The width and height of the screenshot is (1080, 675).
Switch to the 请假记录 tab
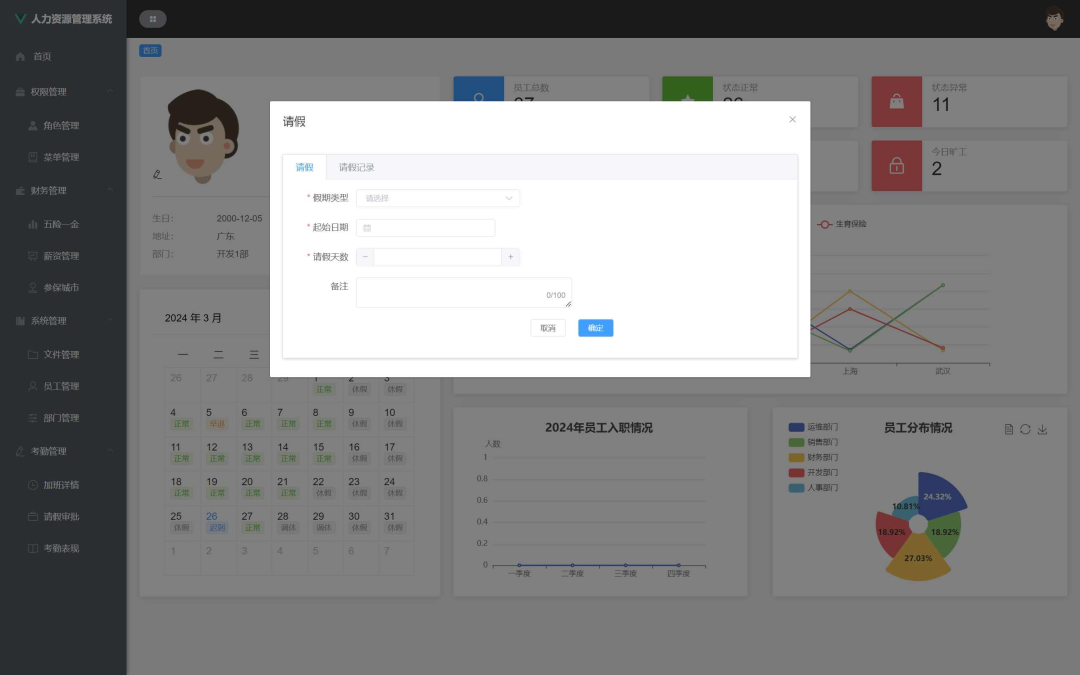356,167
